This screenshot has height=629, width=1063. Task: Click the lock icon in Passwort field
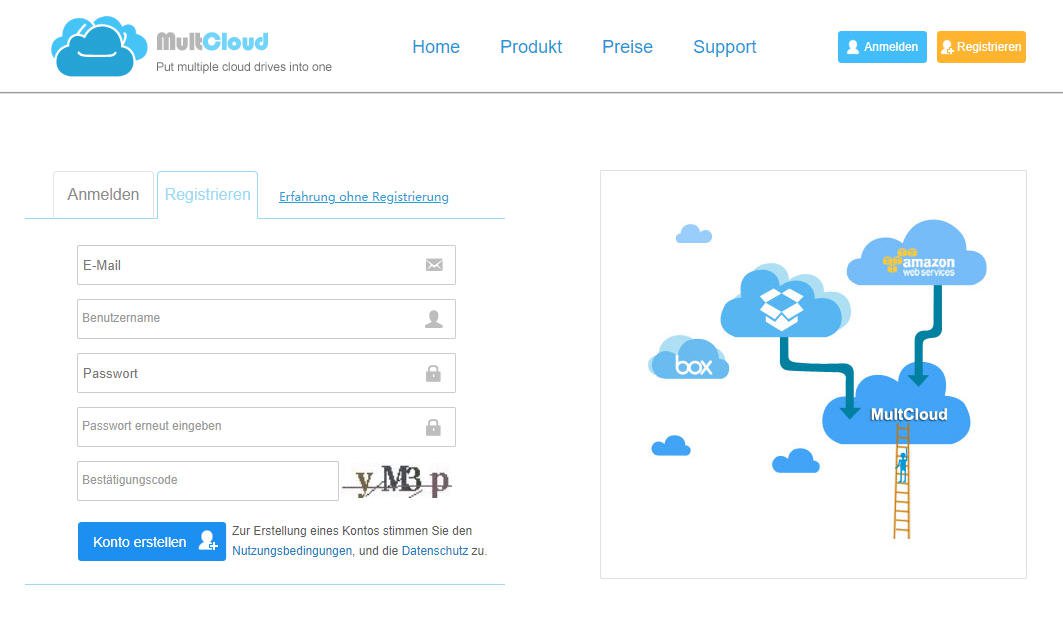point(433,373)
